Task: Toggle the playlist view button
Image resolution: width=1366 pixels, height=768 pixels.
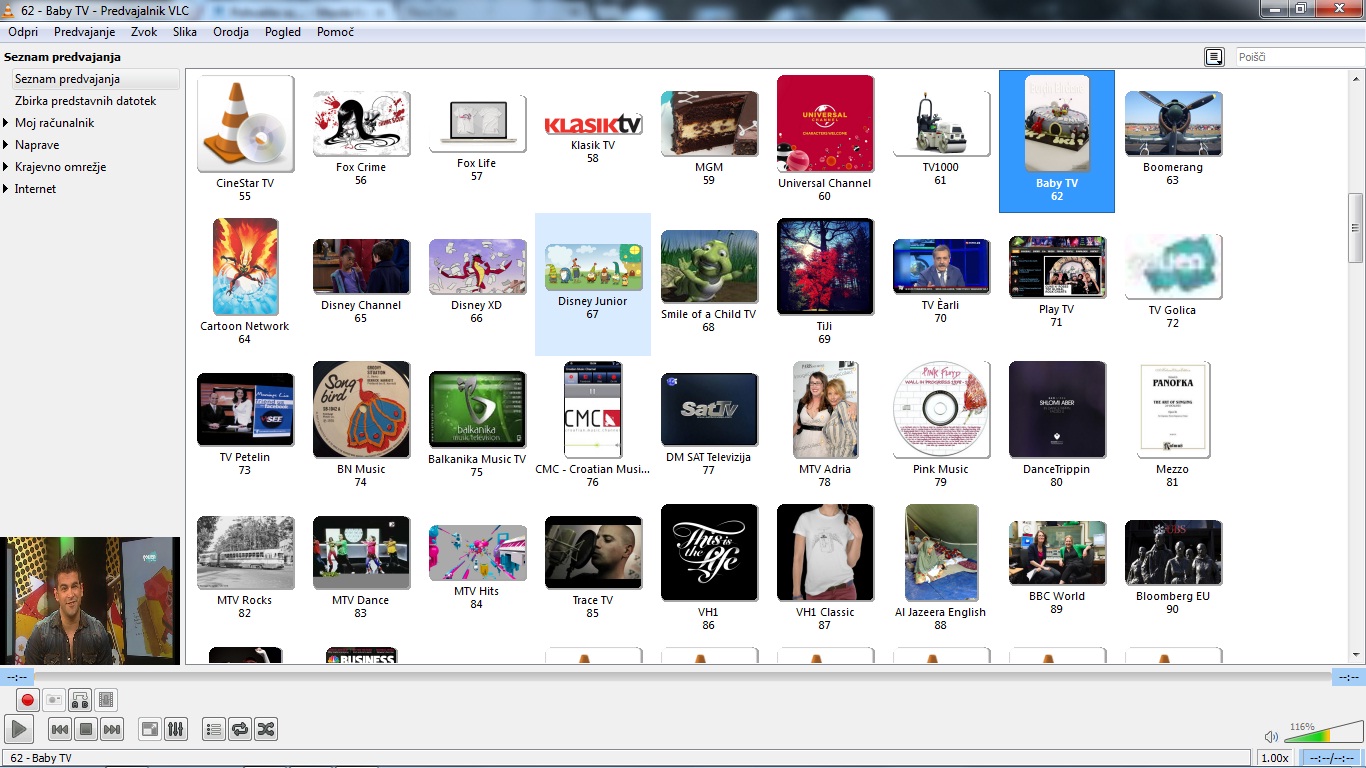Action: (213, 729)
